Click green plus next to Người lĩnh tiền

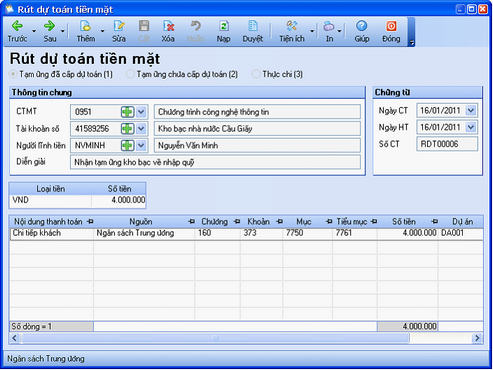pyautogui.click(x=127, y=145)
